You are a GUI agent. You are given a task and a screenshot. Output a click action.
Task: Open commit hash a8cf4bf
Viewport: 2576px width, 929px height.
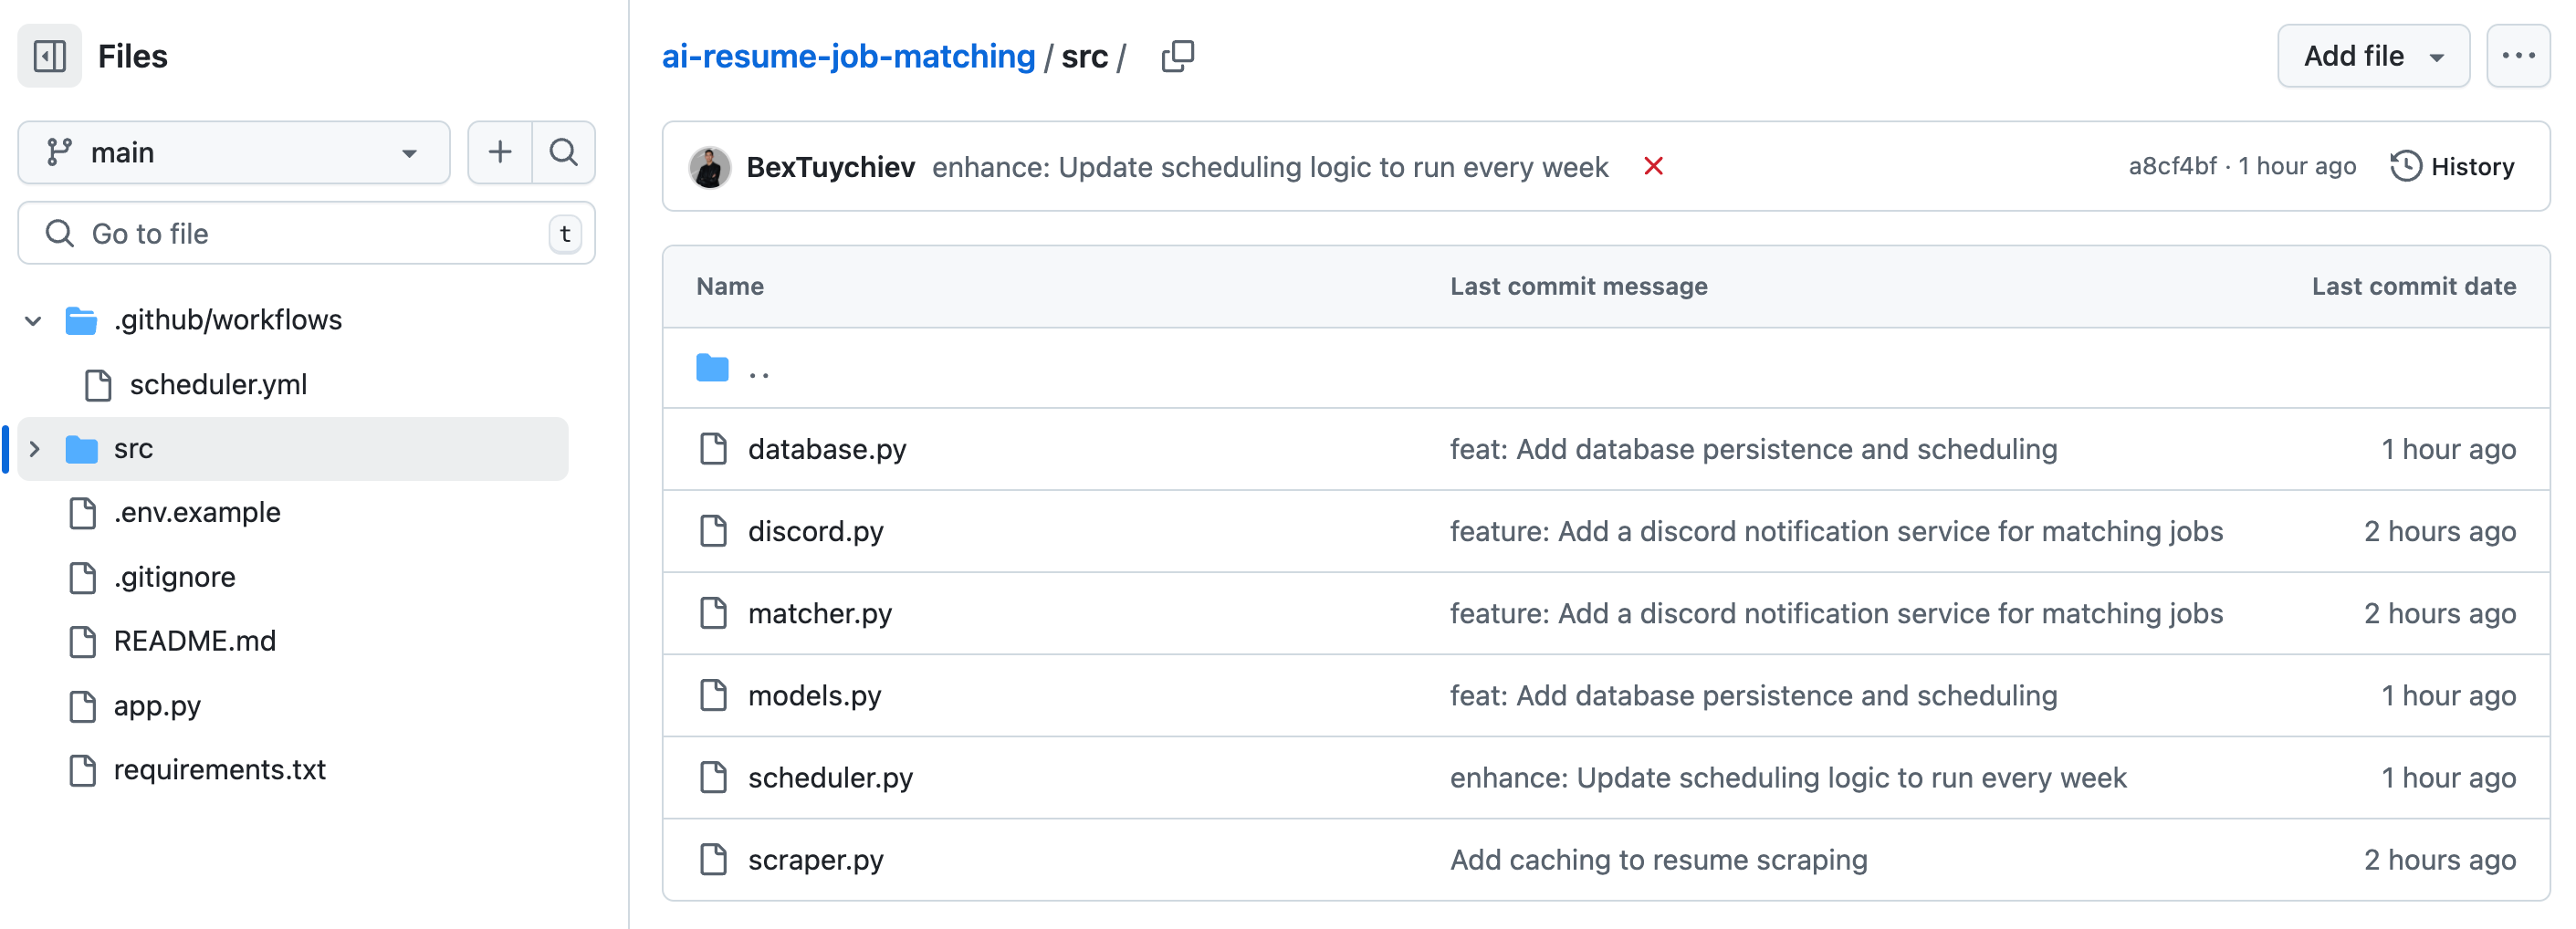[x=2171, y=166]
